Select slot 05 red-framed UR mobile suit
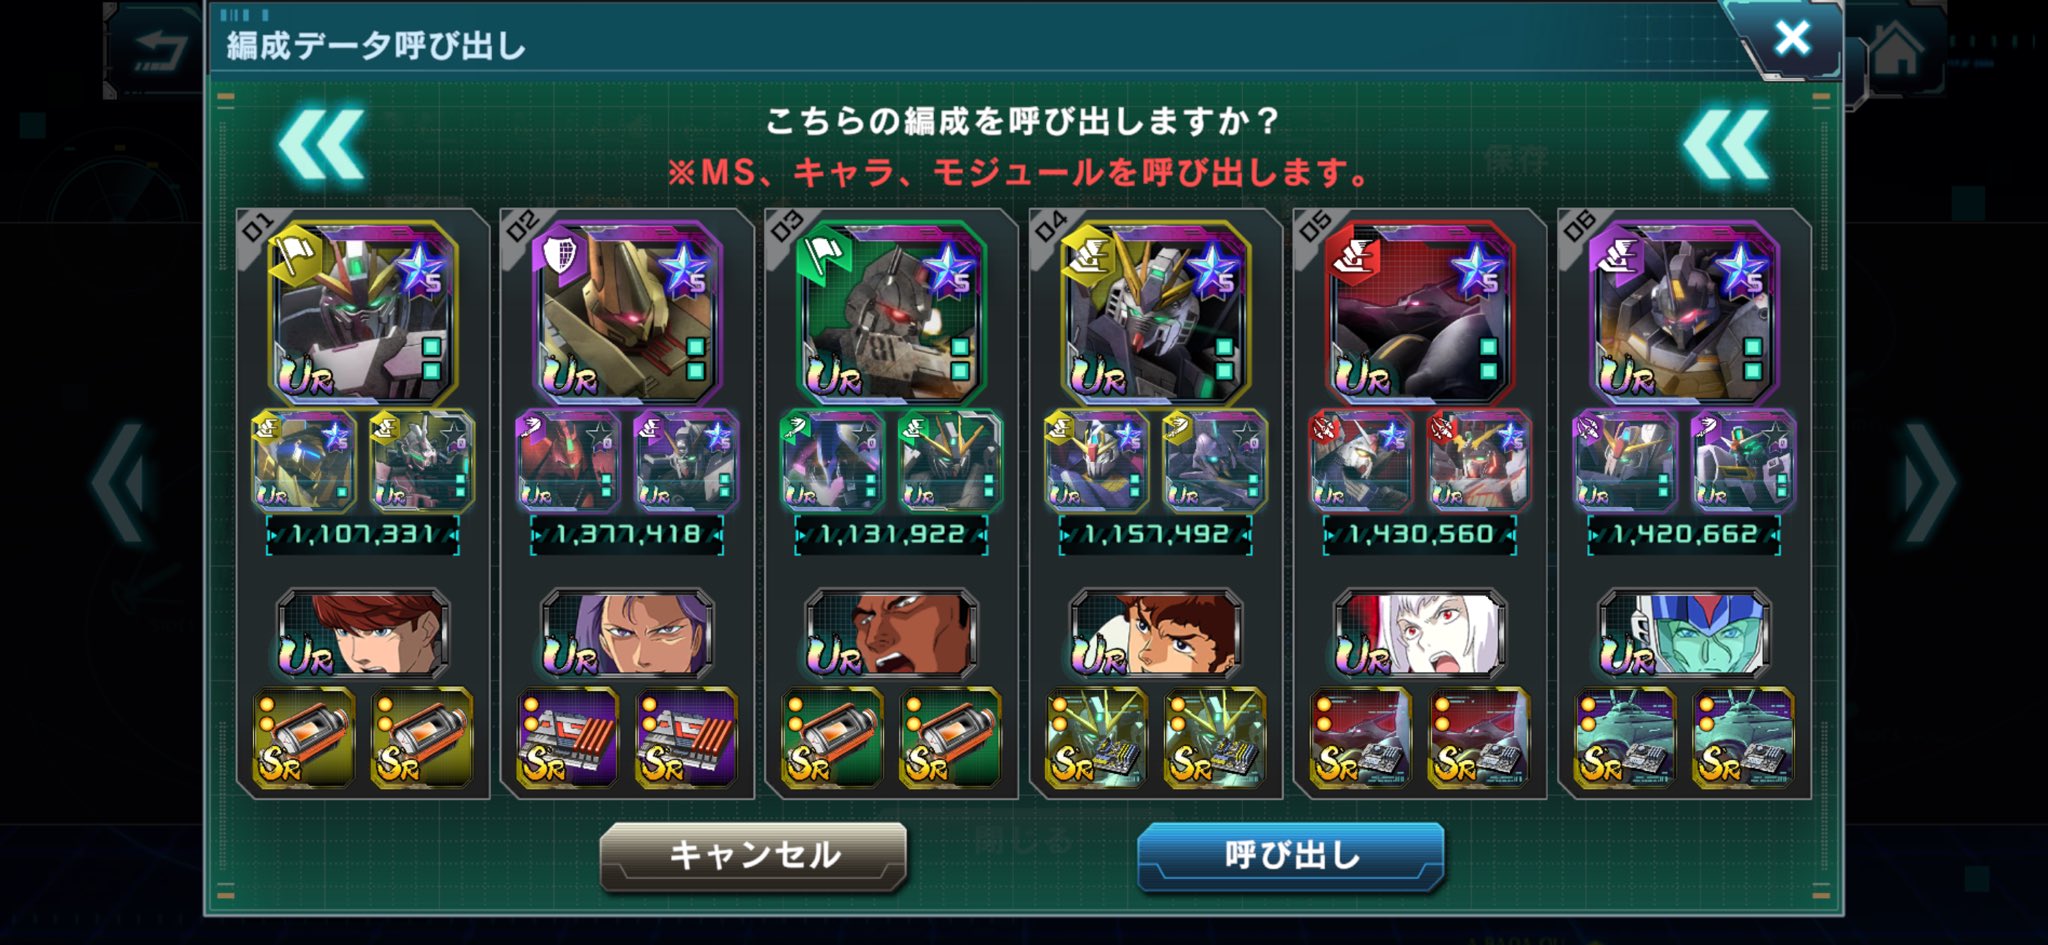2048x945 pixels. [x=1419, y=312]
